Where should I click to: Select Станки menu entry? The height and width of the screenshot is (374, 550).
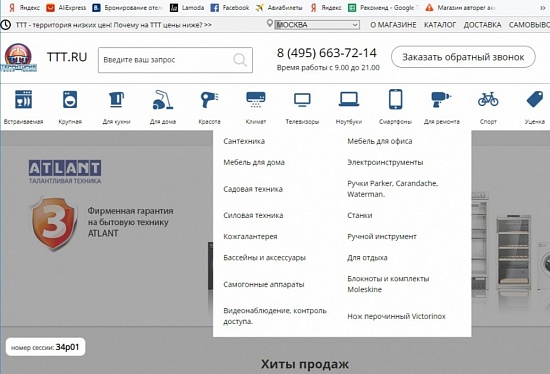(x=360, y=215)
